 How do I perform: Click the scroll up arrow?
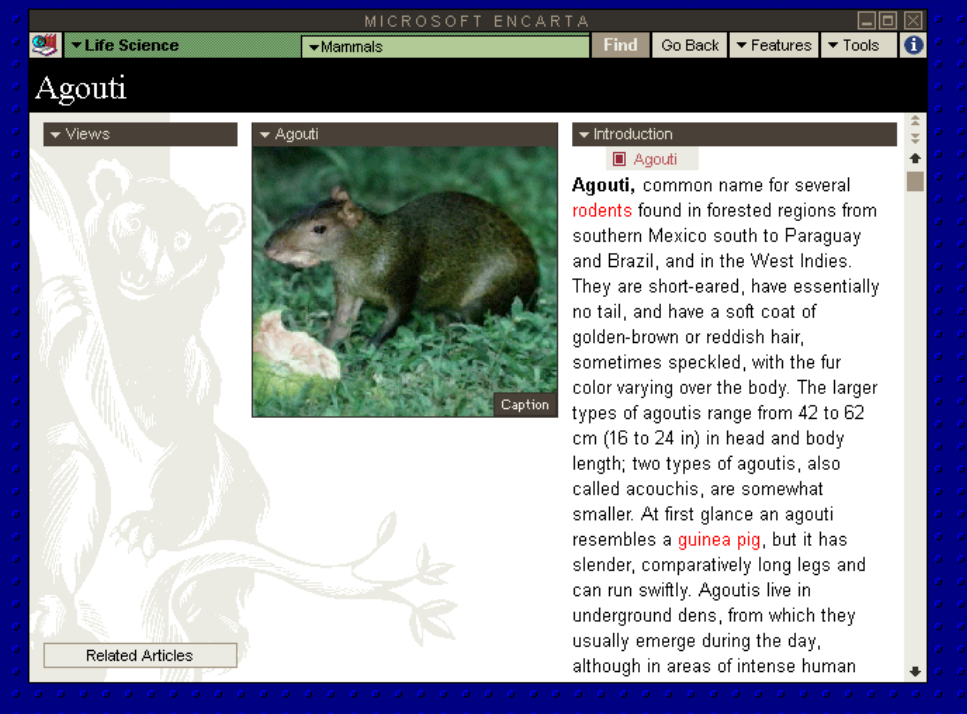click(x=914, y=158)
